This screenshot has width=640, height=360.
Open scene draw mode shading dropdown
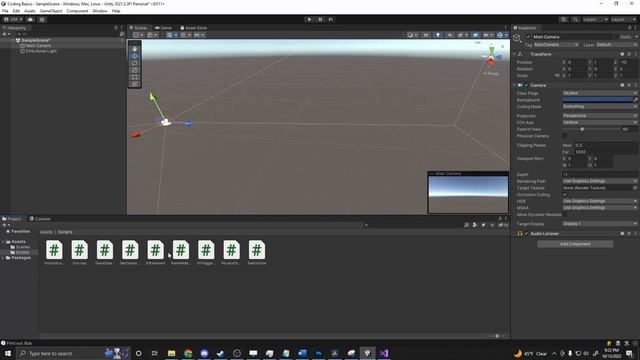[x=412, y=35]
